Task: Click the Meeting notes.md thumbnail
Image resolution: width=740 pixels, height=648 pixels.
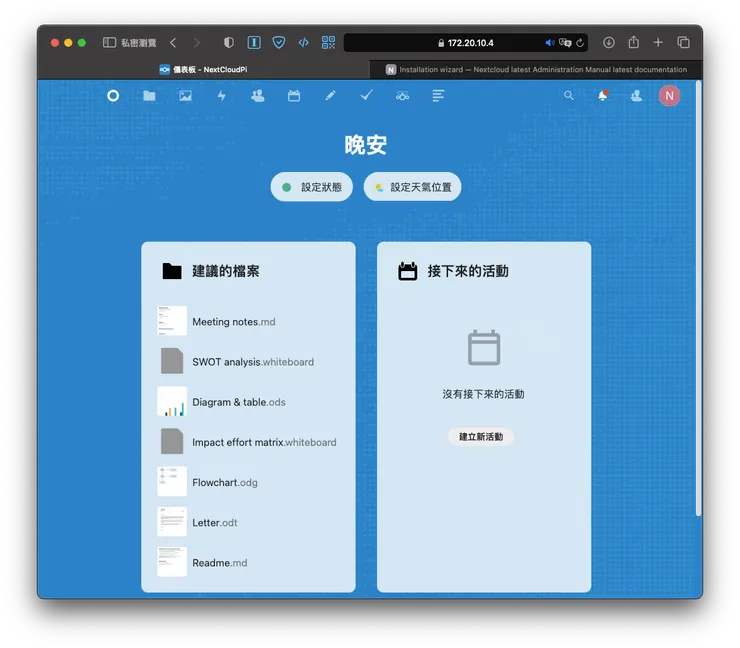Action: 172,320
